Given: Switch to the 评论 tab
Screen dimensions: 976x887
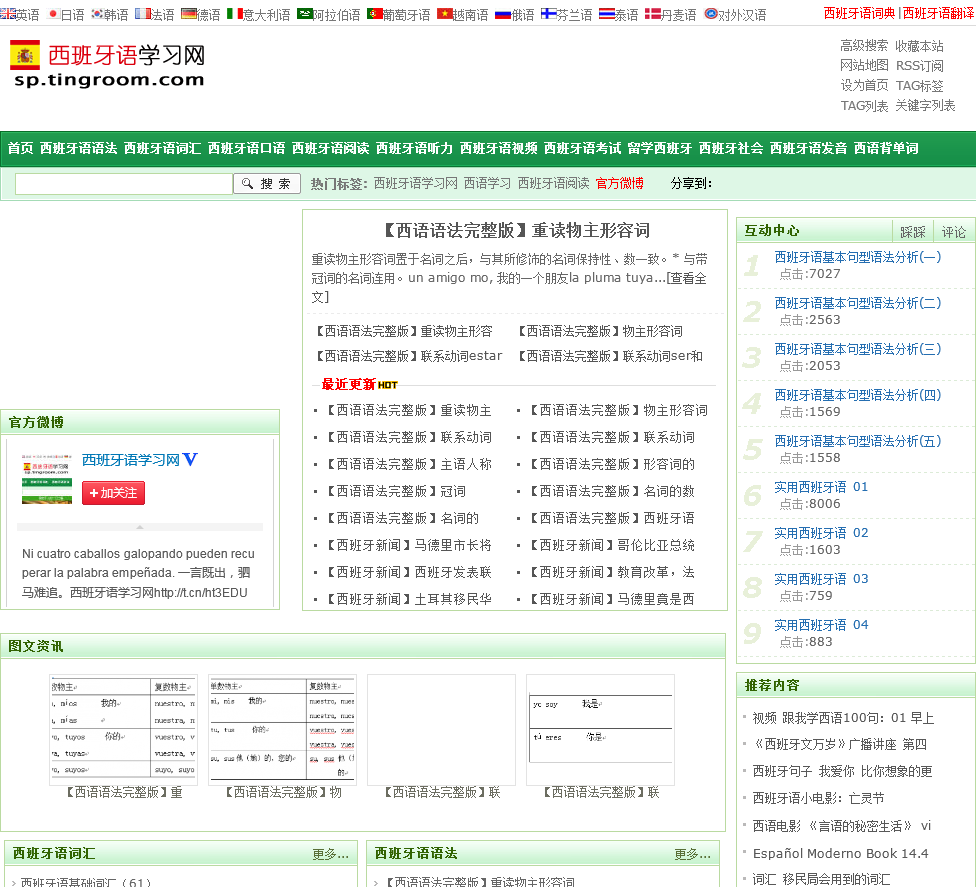Looking at the screenshot, I should tap(954, 232).
